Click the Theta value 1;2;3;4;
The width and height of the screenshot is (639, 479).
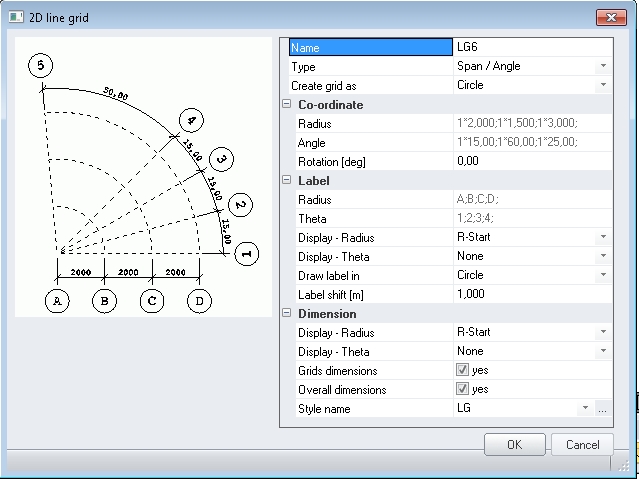[532, 218]
